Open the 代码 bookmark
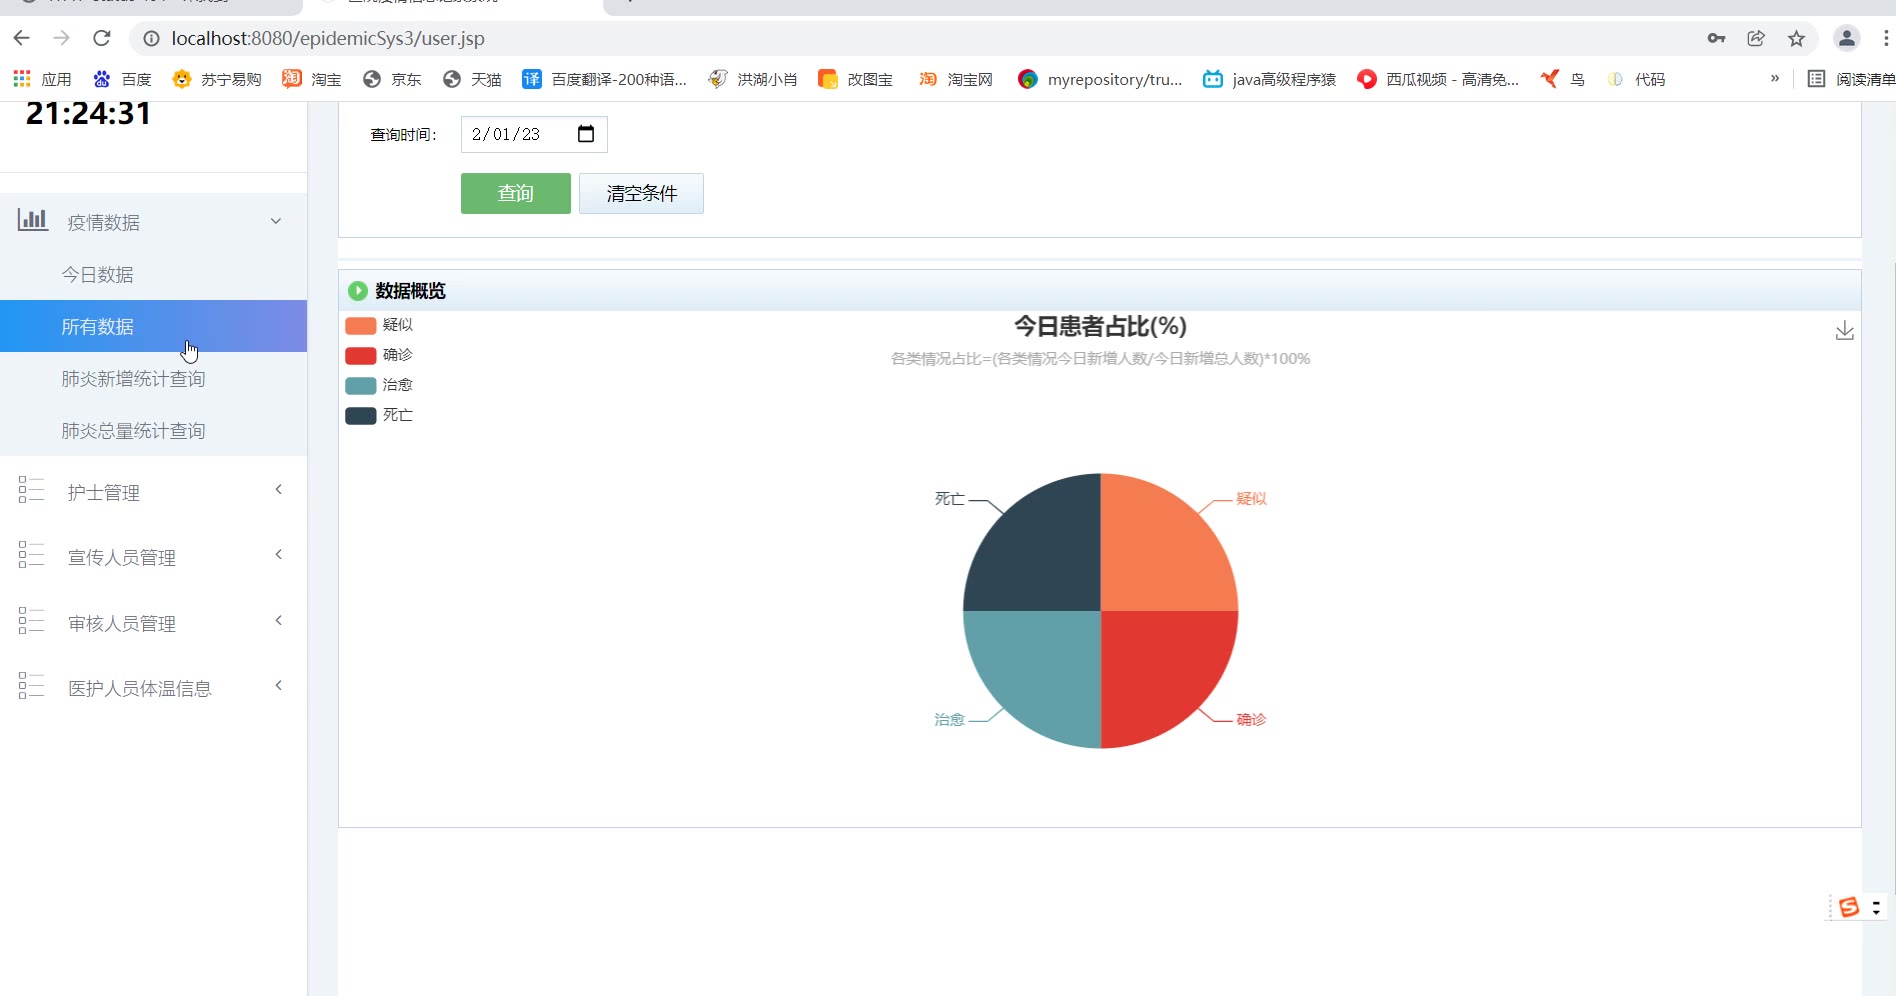The height and width of the screenshot is (996, 1896). 1636,79
